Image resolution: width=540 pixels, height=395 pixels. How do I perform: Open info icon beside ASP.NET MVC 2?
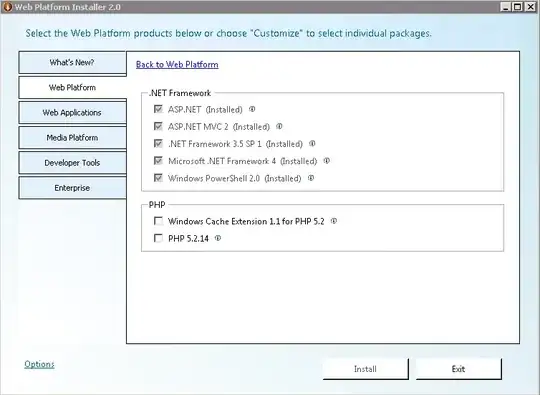(x=279, y=126)
